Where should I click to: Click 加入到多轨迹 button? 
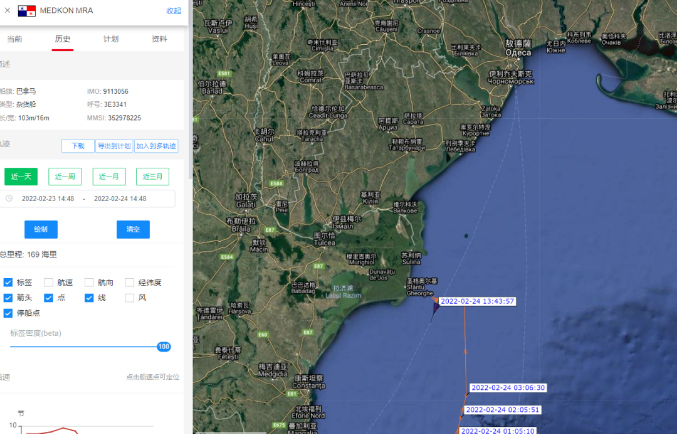point(156,146)
